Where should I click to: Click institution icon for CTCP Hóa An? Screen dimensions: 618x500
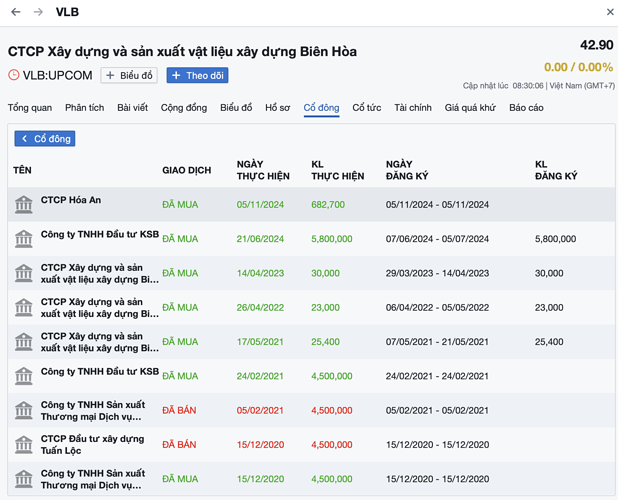pyautogui.click(x=23, y=204)
